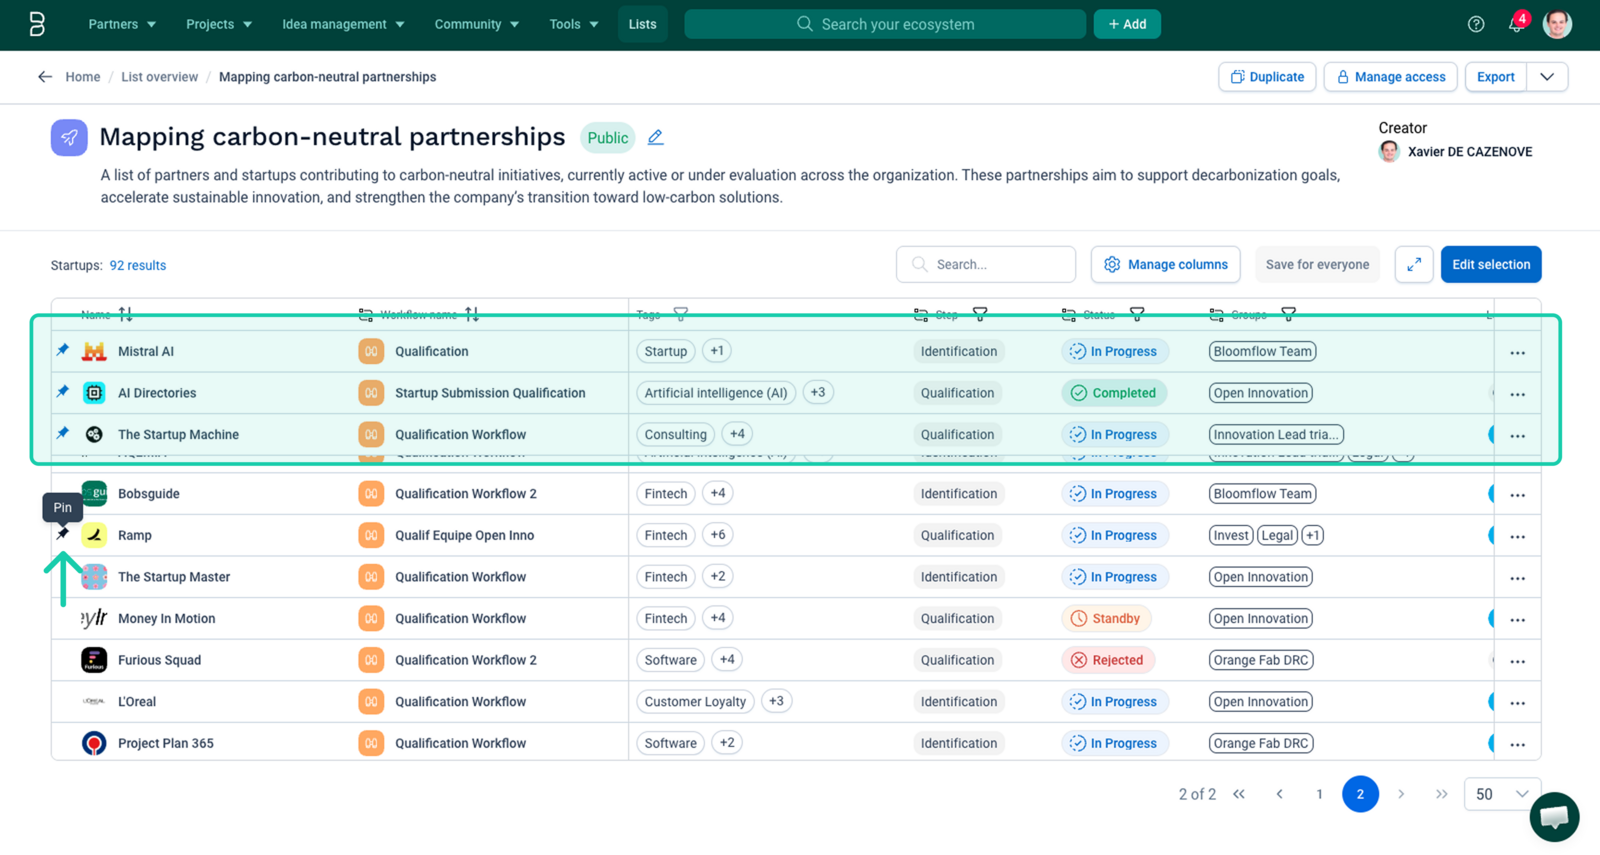Viewport: 1600px width, 855px height.
Task: Go to page 1 of results
Action: [x=1320, y=794]
